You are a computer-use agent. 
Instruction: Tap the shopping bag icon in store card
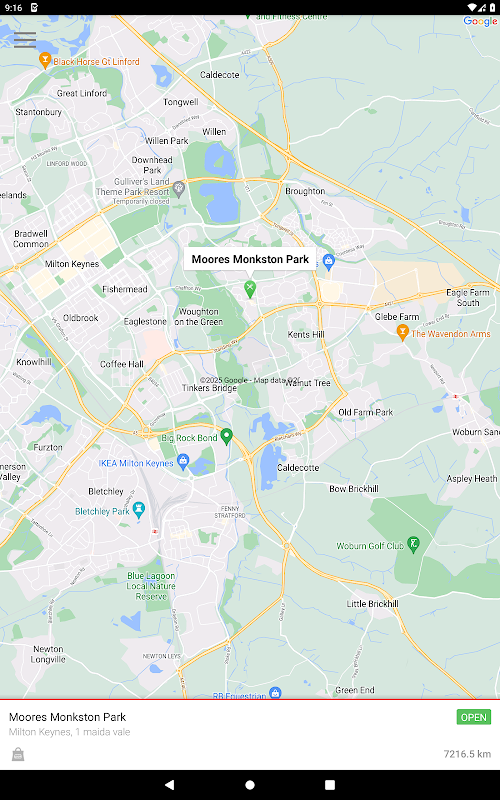pos(18,754)
